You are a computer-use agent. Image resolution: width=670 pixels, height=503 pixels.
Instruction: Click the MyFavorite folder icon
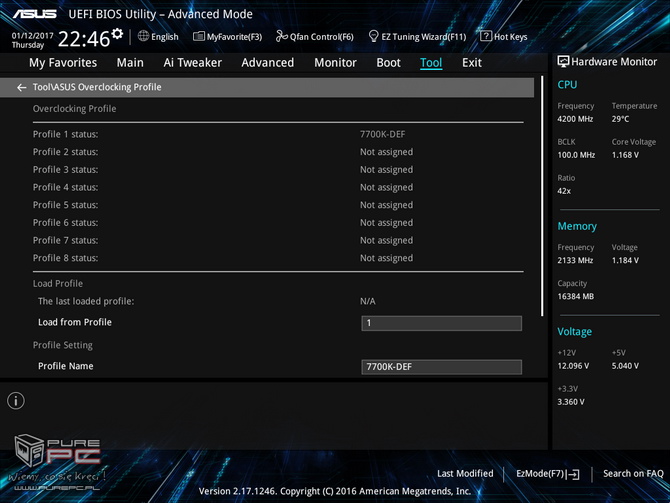[199, 36]
